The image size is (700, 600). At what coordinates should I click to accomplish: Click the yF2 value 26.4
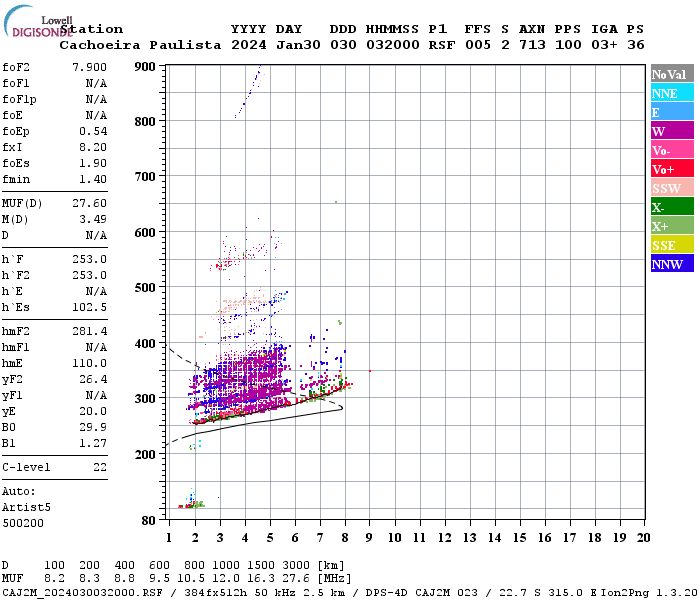(93, 379)
